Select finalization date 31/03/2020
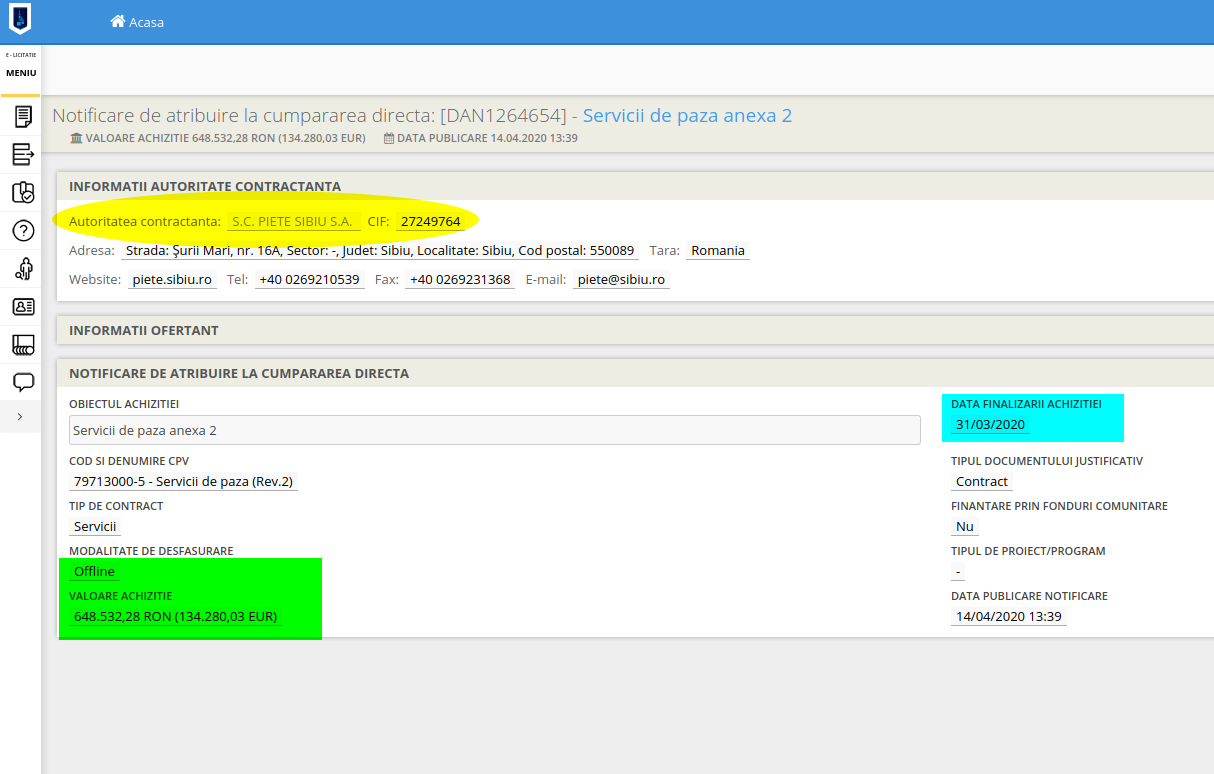Image resolution: width=1214 pixels, height=774 pixels. (x=990, y=425)
